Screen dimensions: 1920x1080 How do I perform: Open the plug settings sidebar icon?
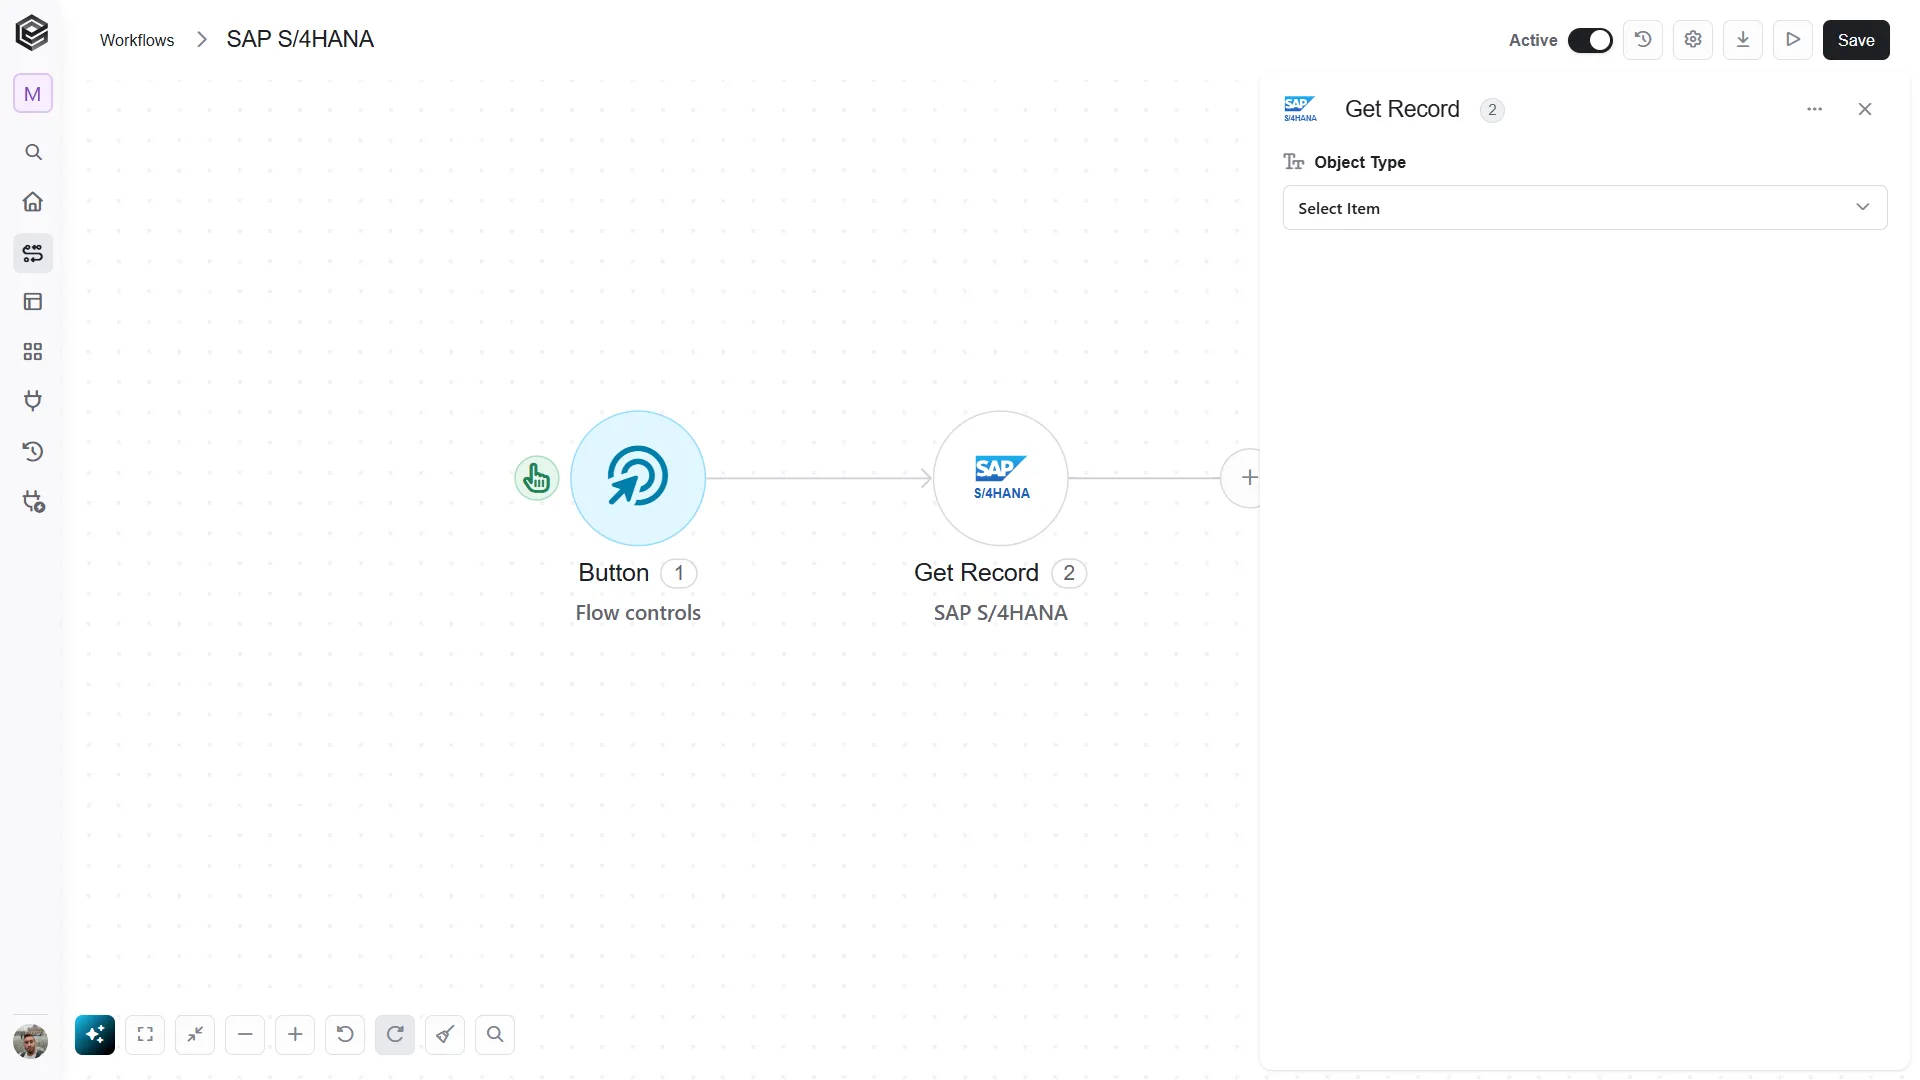[x=34, y=502]
